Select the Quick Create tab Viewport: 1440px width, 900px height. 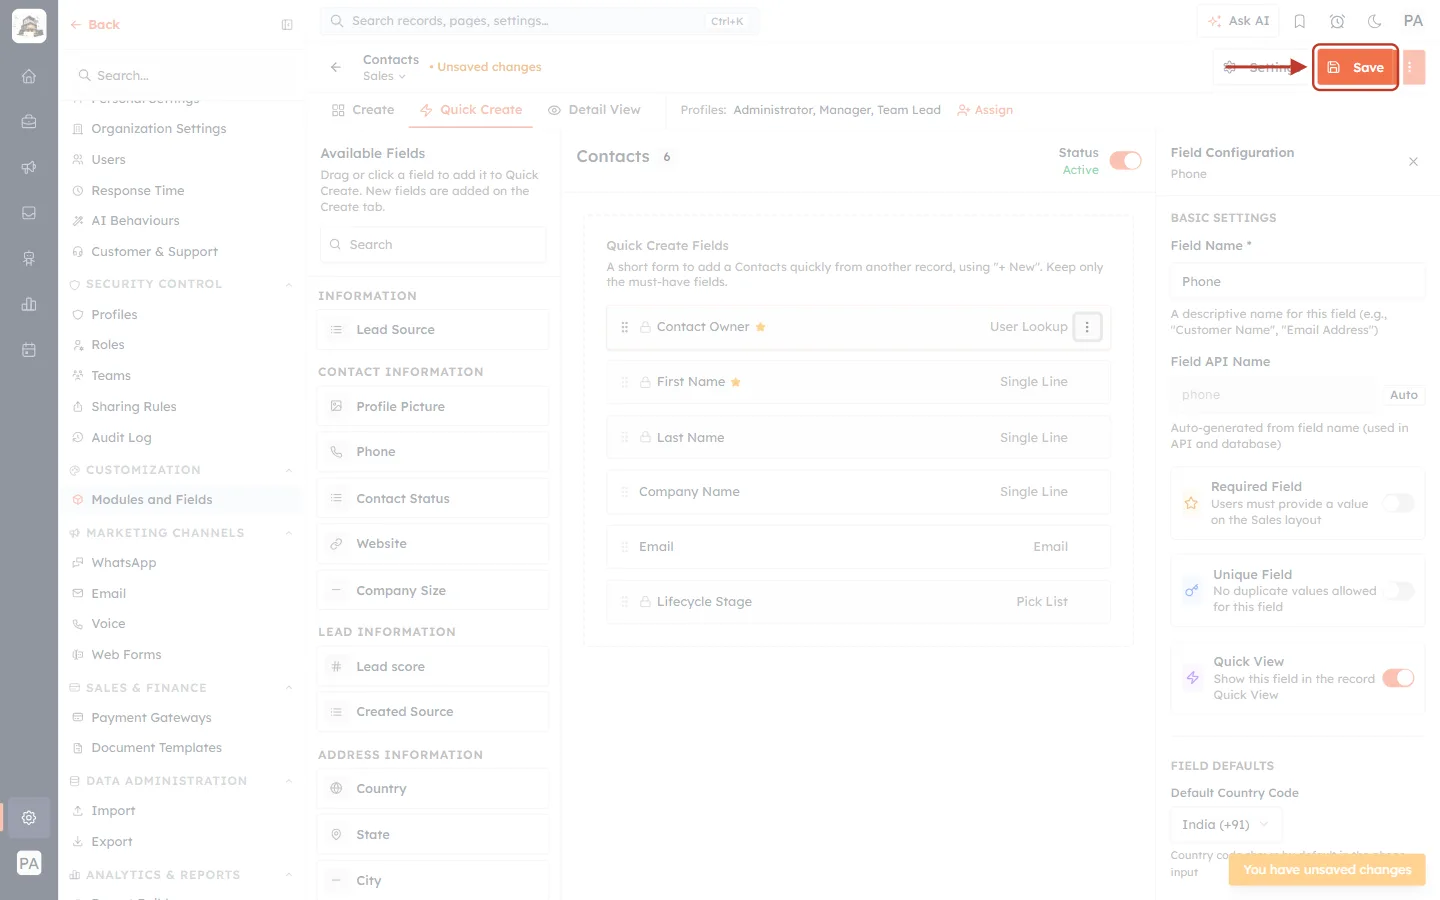click(471, 110)
